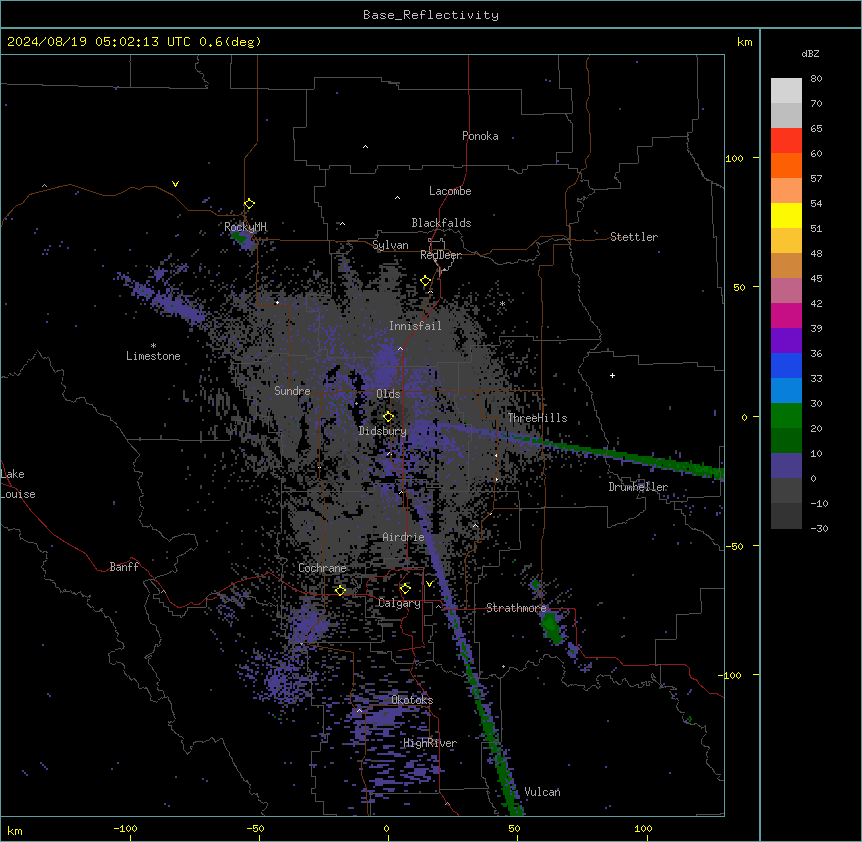Click the Airdrie label
The height and width of the screenshot is (842, 862).
click(x=404, y=537)
